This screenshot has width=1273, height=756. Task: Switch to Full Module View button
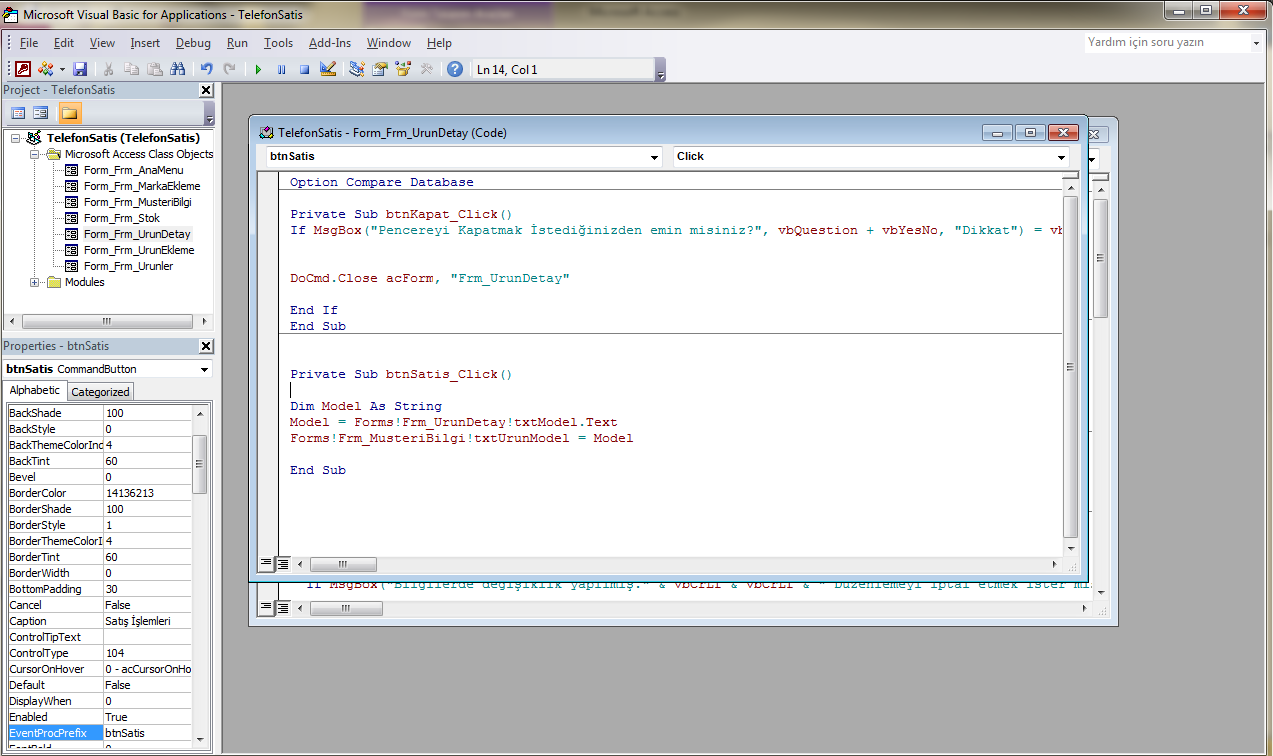point(283,564)
